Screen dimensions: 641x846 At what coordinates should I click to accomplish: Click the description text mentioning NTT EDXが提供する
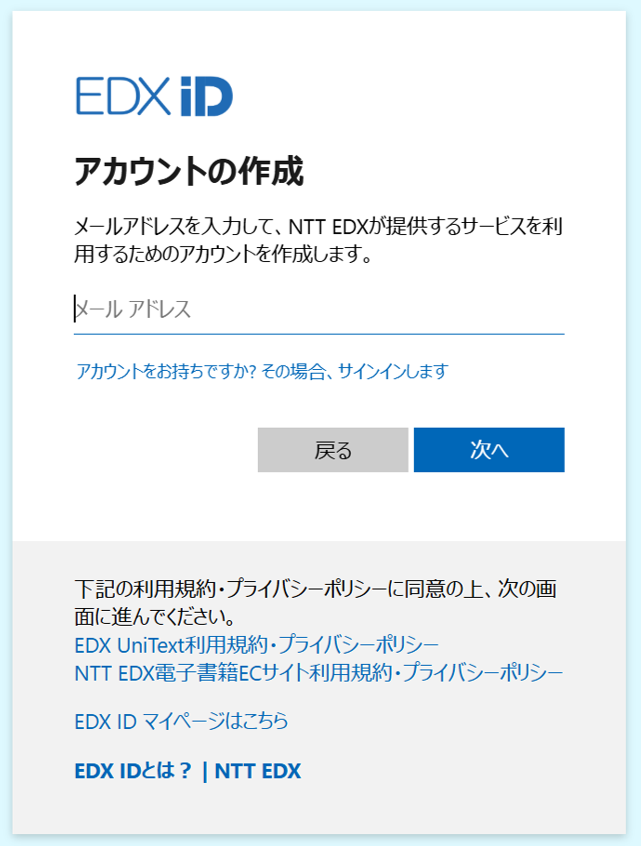[319, 240]
